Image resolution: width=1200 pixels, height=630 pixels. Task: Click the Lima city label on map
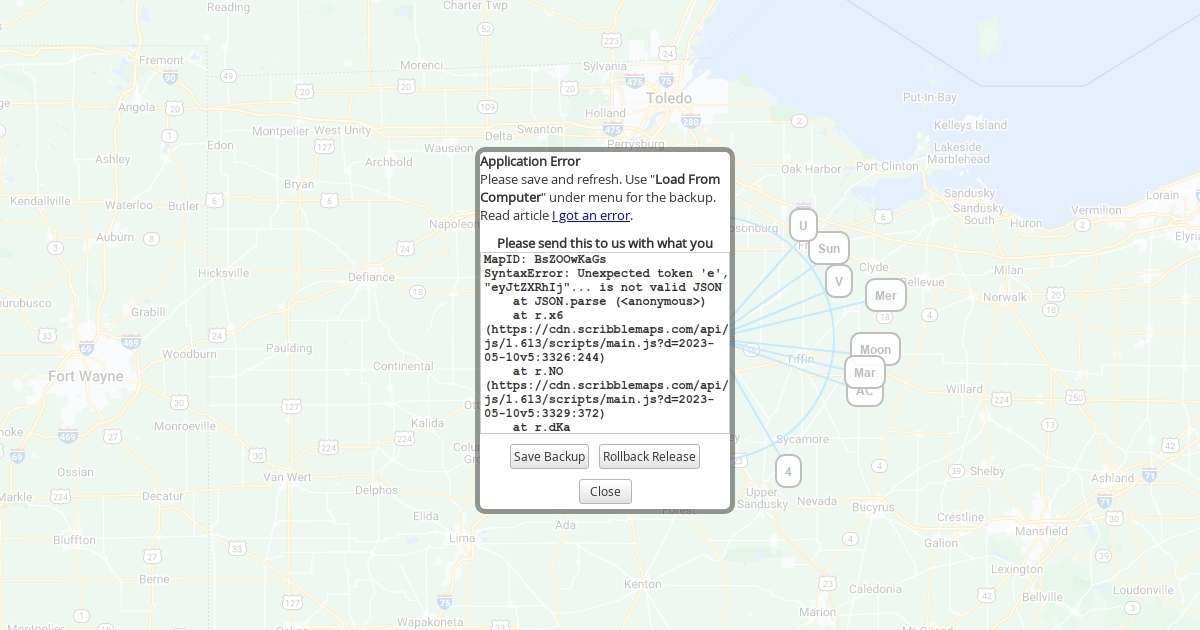(x=462, y=538)
